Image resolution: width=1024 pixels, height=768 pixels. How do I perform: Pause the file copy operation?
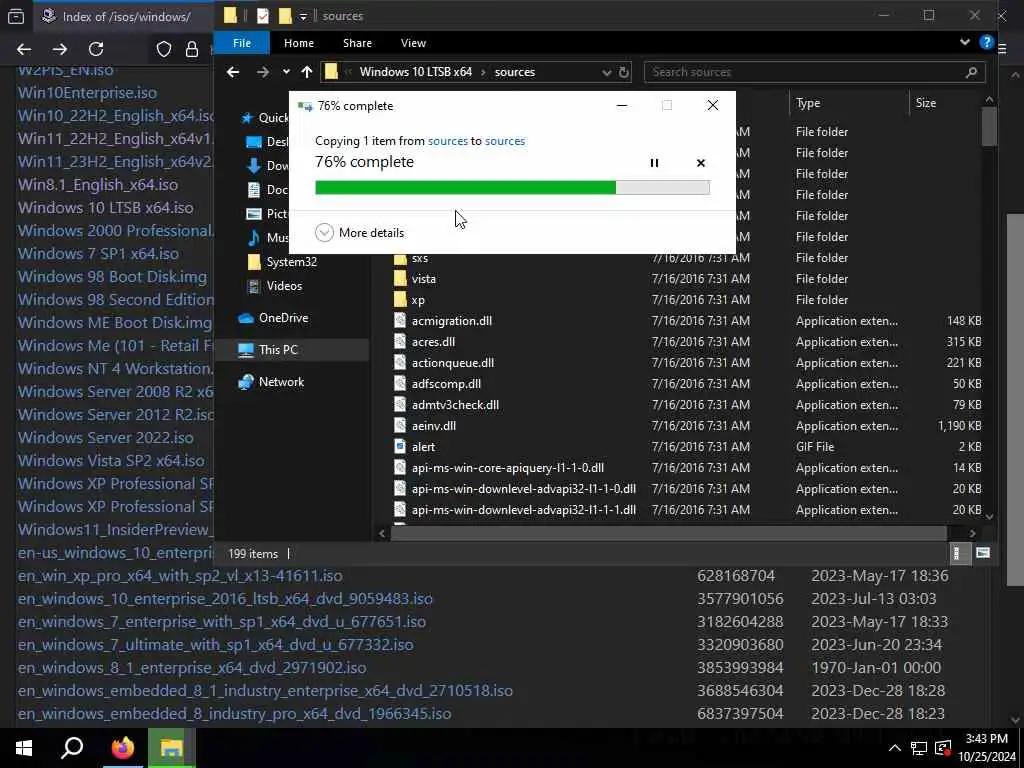point(654,163)
